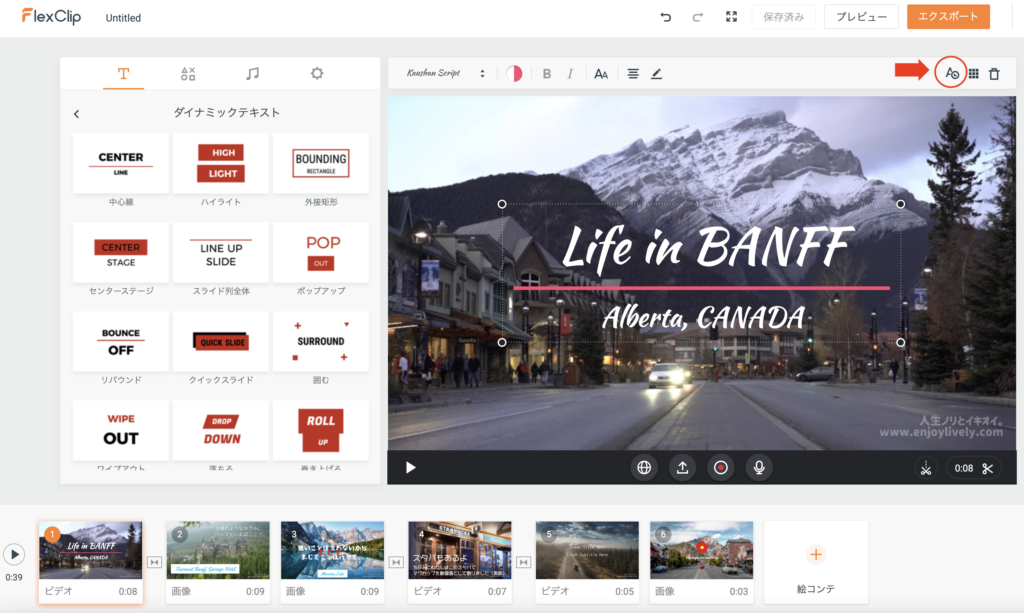The image size is (1024, 613).
Task: Delete the selected text with trash icon
Action: 994,74
